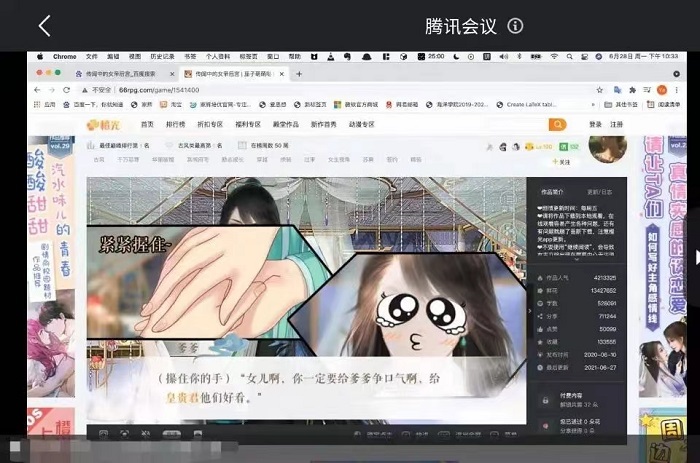Open Chrome's three-dot menu
700x463 pixels.
[x=677, y=90]
